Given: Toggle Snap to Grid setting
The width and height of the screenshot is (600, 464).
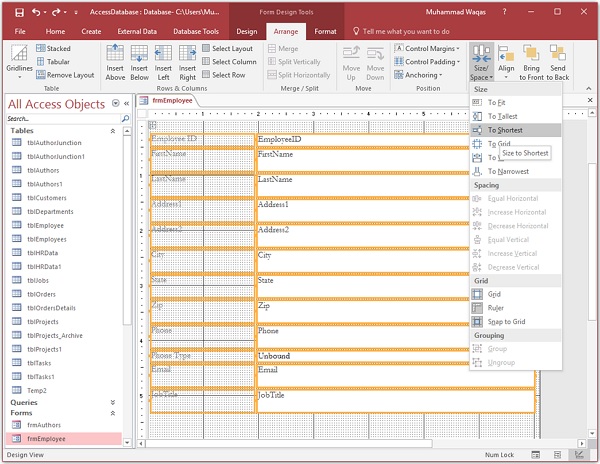Looking at the screenshot, I should point(505,321).
